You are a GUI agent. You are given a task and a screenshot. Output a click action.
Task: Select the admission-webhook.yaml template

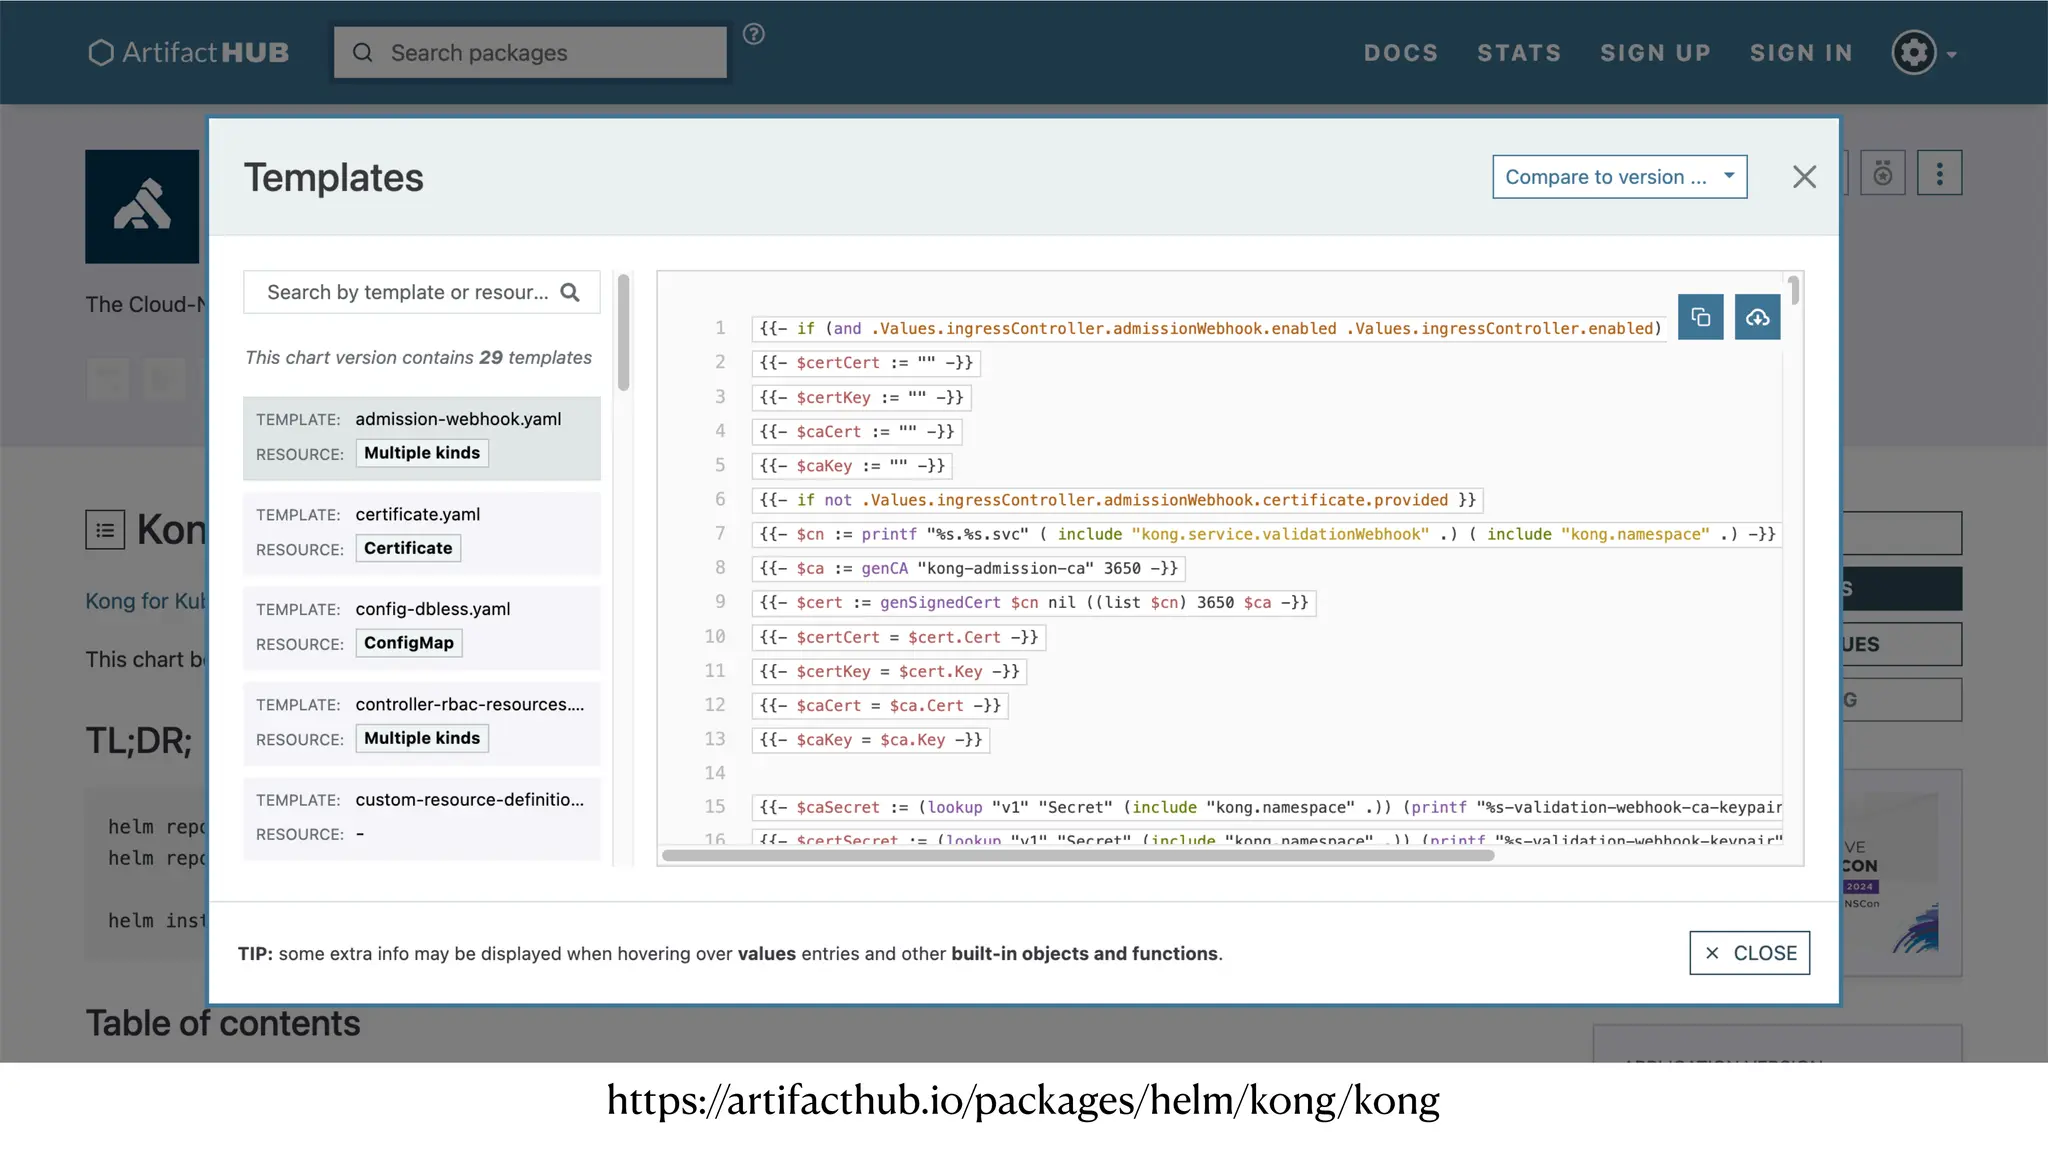[421, 438]
